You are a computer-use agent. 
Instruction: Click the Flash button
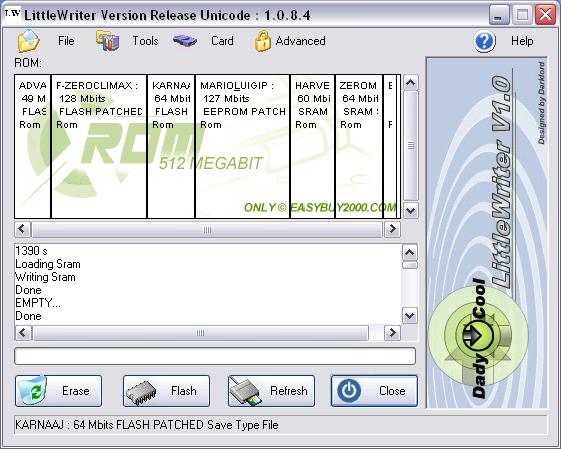pyautogui.click(x=166, y=391)
